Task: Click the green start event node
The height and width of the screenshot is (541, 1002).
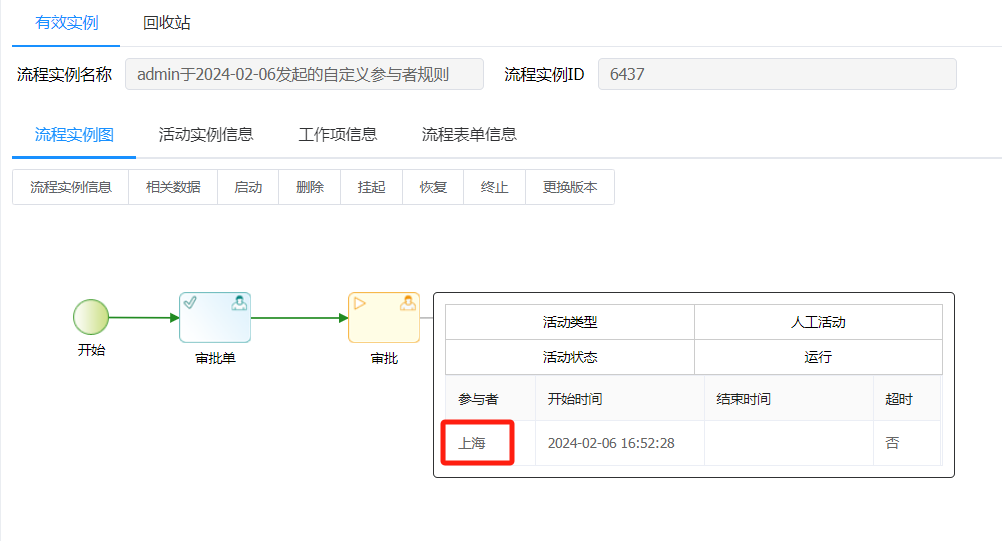Action: tap(91, 317)
